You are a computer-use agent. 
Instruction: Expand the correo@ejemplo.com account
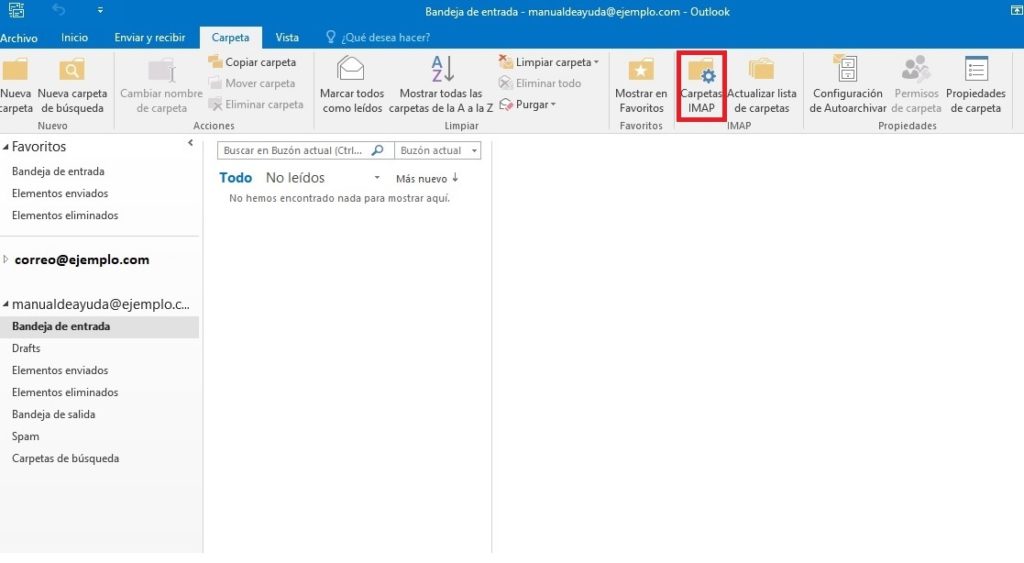[x=5, y=259]
